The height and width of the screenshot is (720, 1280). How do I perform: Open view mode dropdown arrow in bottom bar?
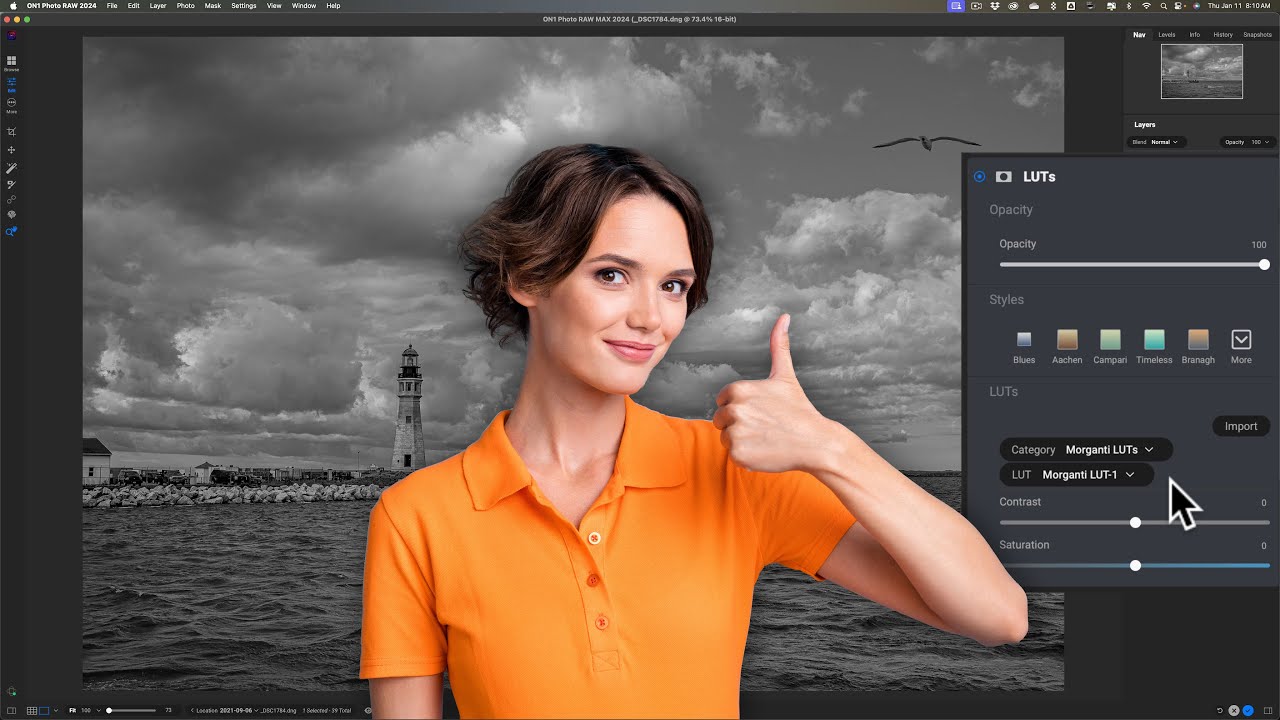click(56, 710)
